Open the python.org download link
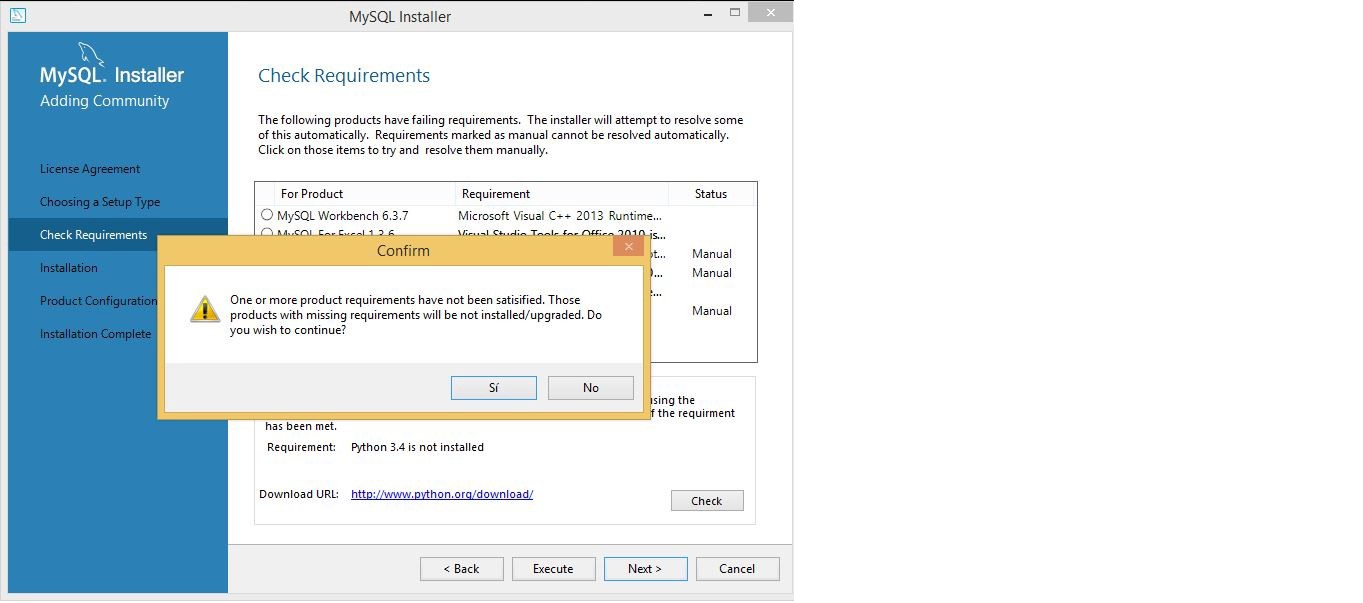The image size is (1363, 603). pyautogui.click(x=441, y=494)
